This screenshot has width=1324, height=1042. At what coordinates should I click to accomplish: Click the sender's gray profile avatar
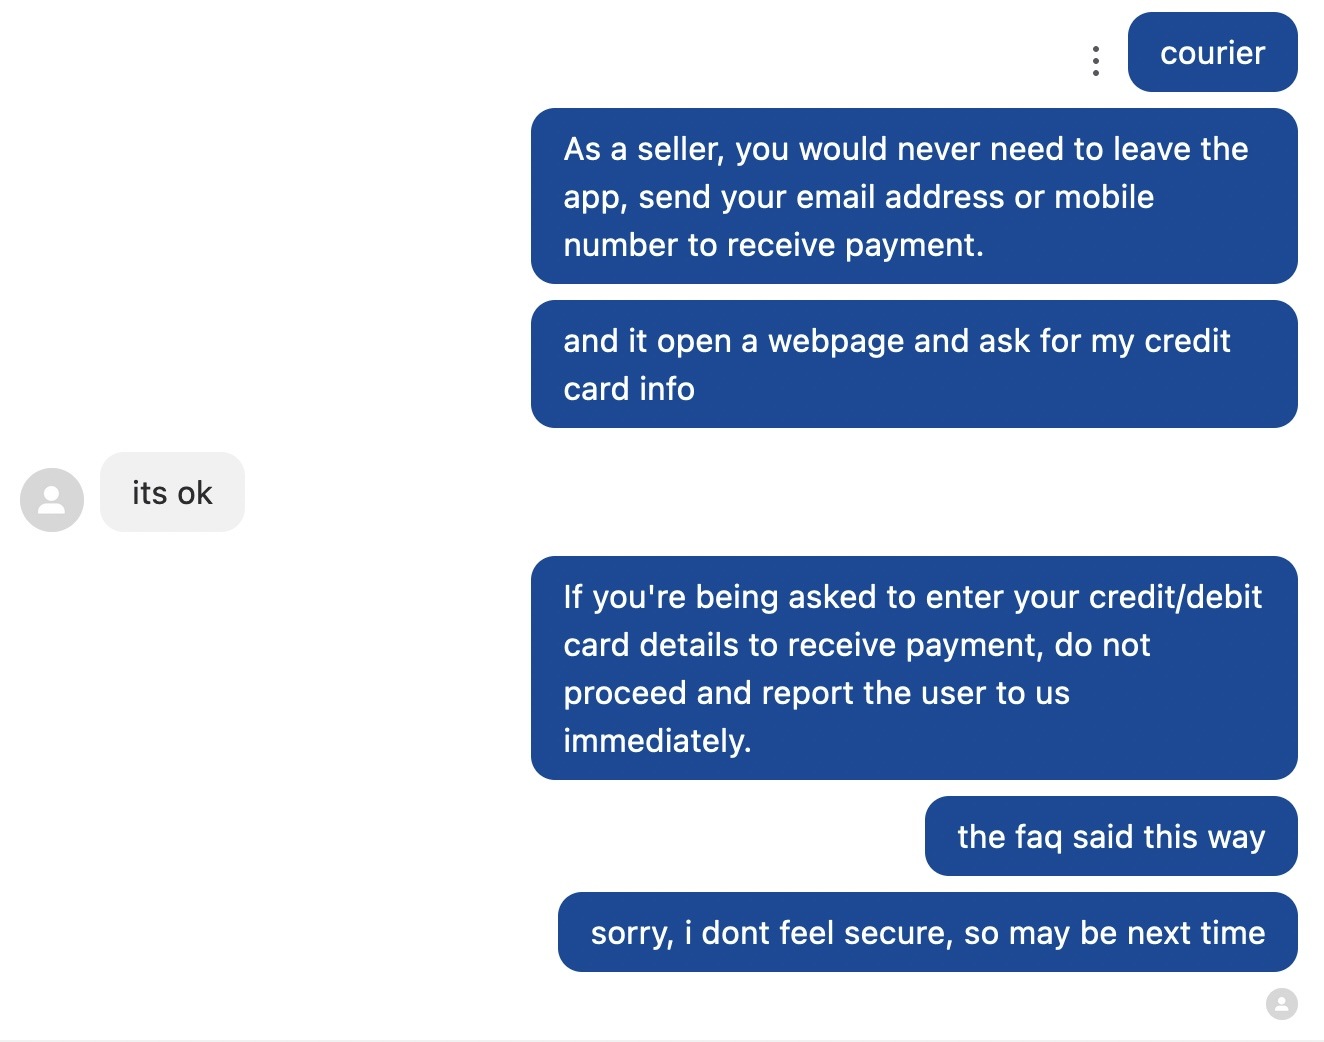[x=52, y=499]
